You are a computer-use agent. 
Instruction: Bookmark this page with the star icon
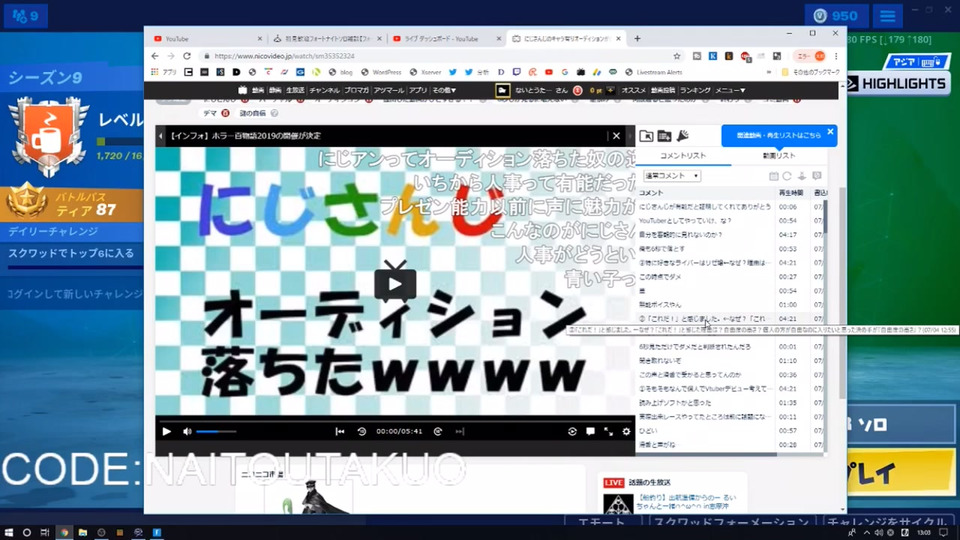[677, 56]
